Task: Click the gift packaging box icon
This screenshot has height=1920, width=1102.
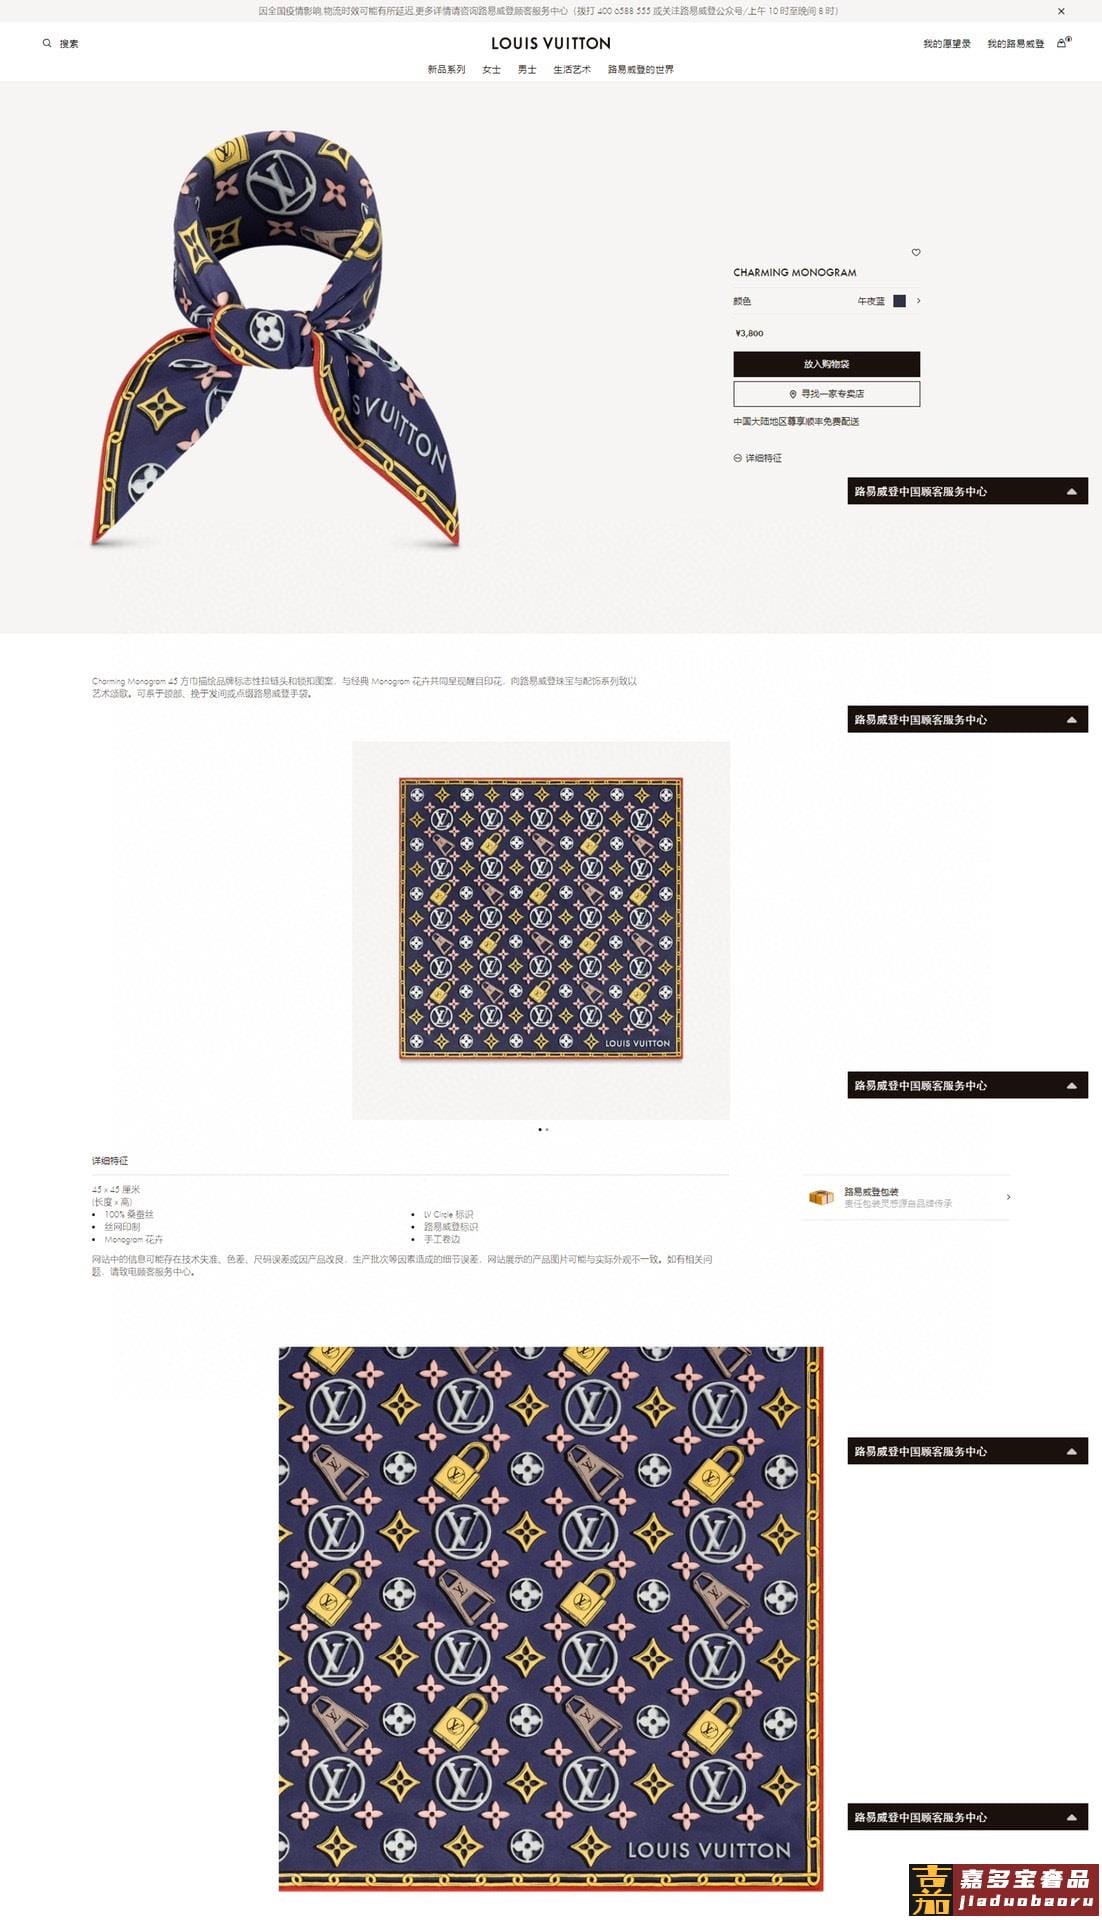Action: tap(821, 1197)
